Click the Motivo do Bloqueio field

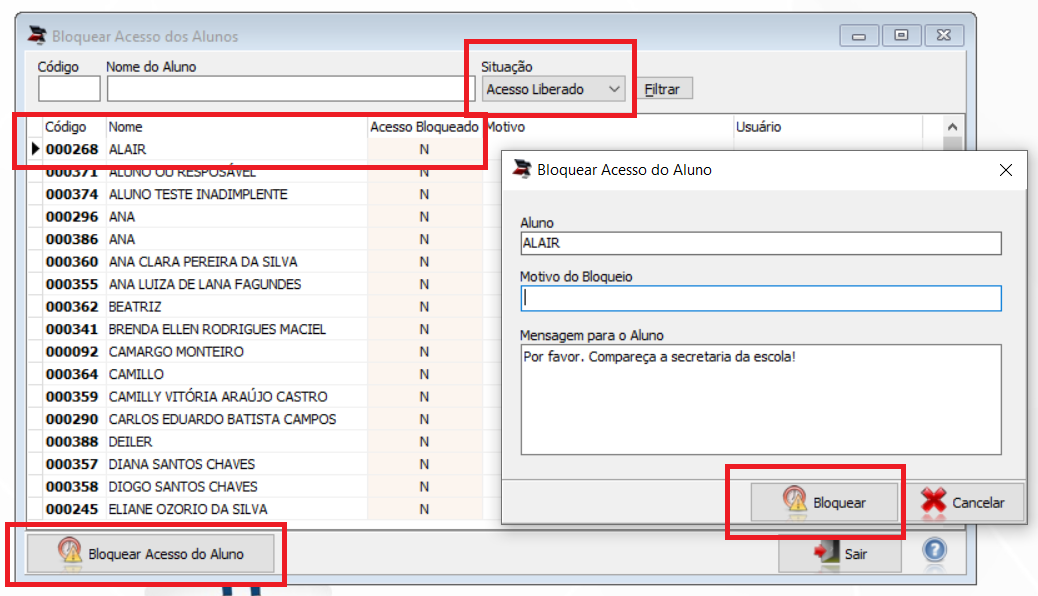[761, 298]
